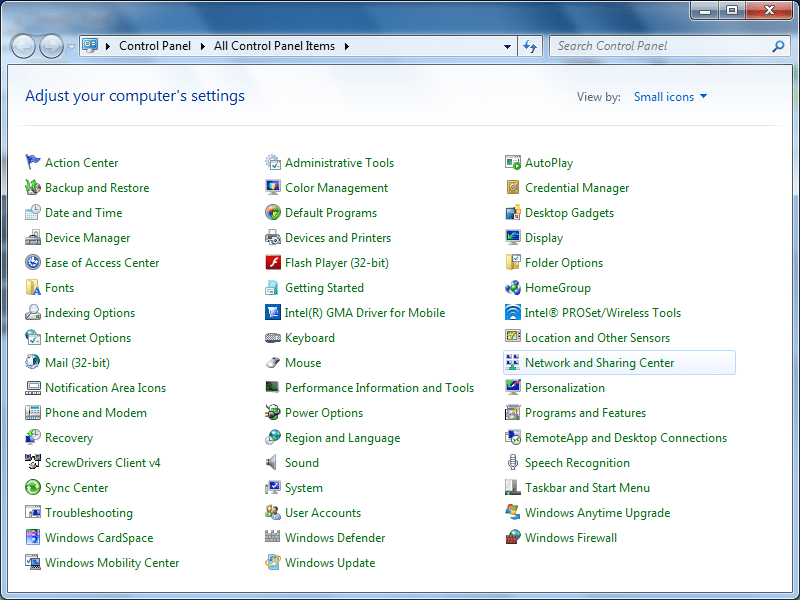Expand the arrow after Control Panel breadcrumb
This screenshot has height=600, width=800.
pos(203,46)
